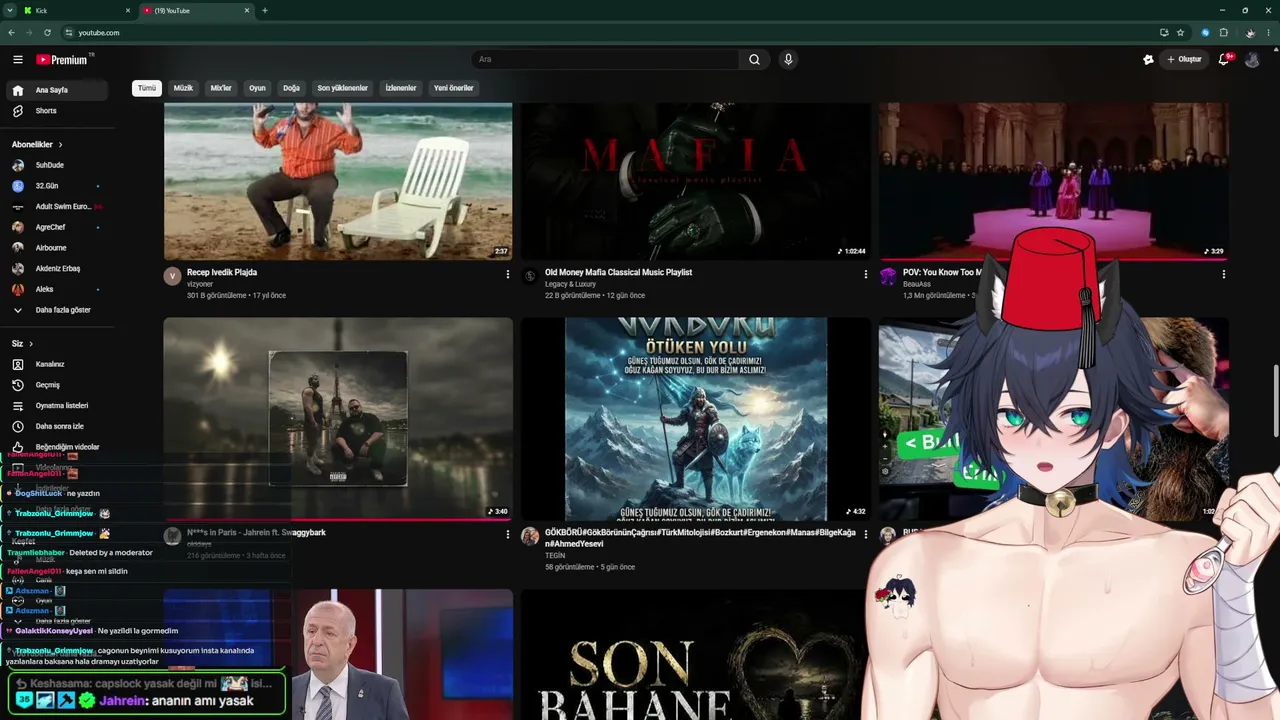The image size is (1280, 720).
Task: Expand the Siz section chevron
Action: 30,344
